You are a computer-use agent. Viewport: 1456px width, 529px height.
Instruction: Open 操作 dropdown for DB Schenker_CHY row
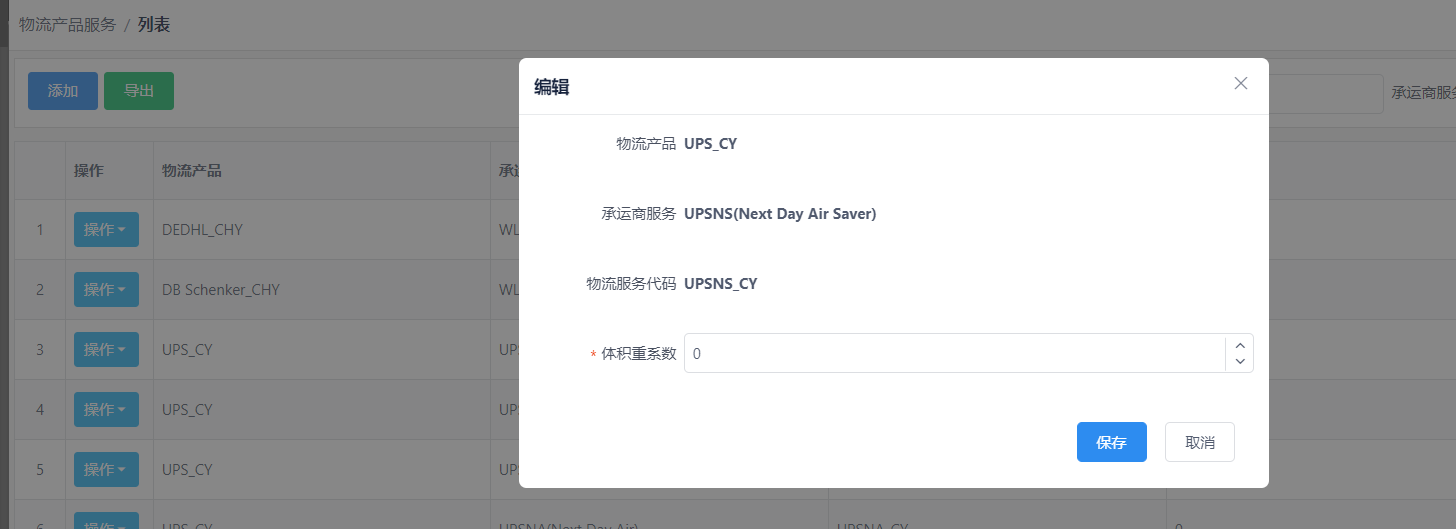(106, 290)
